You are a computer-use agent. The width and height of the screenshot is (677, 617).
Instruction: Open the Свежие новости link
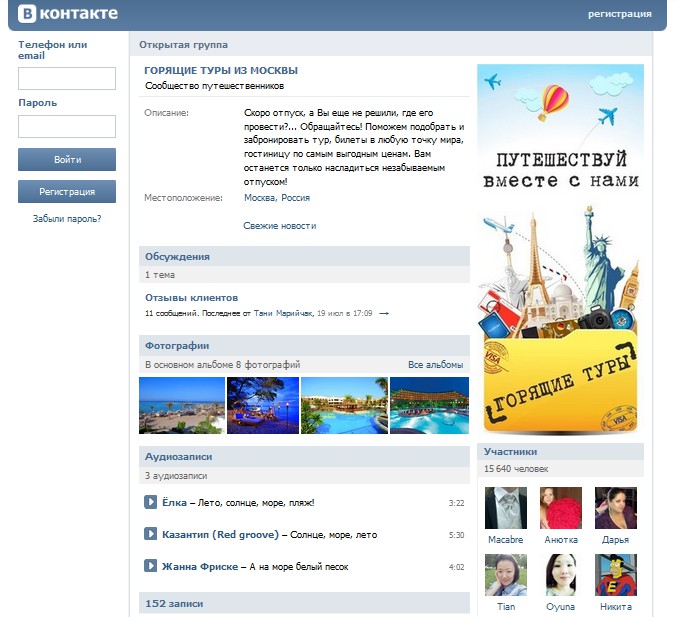pos(280,226)
